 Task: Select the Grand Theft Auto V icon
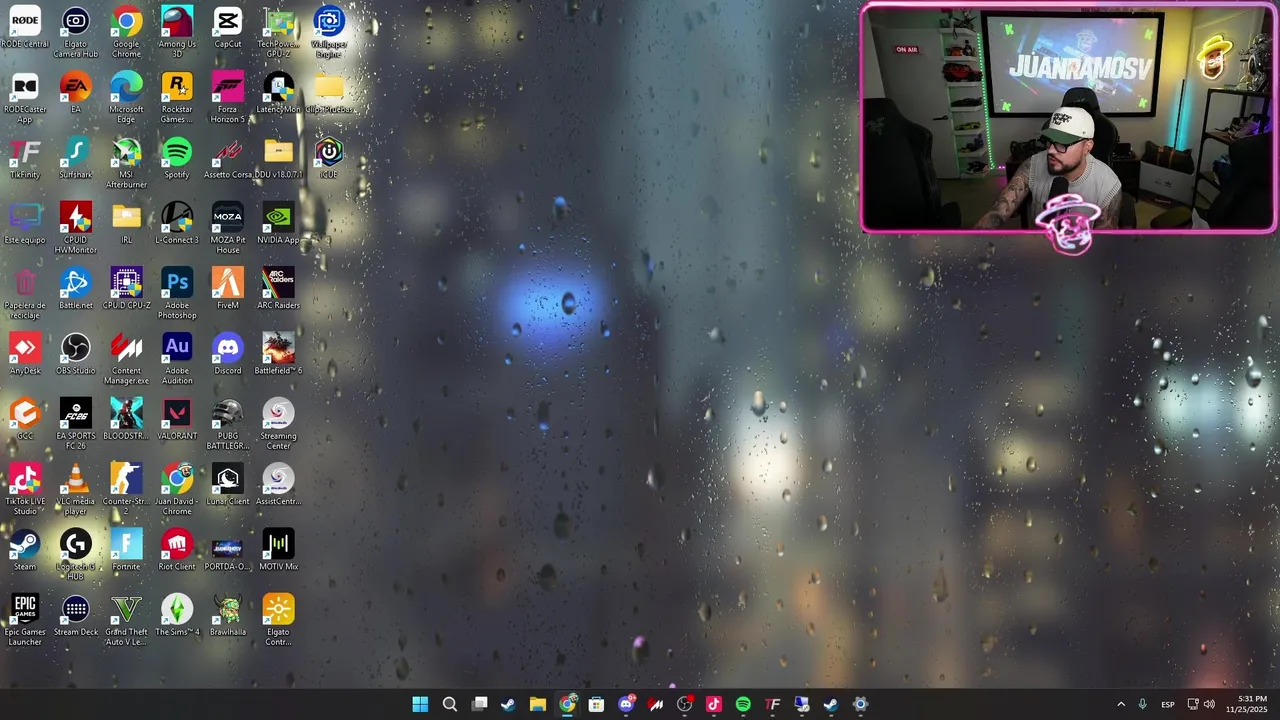tap(126, 620)
